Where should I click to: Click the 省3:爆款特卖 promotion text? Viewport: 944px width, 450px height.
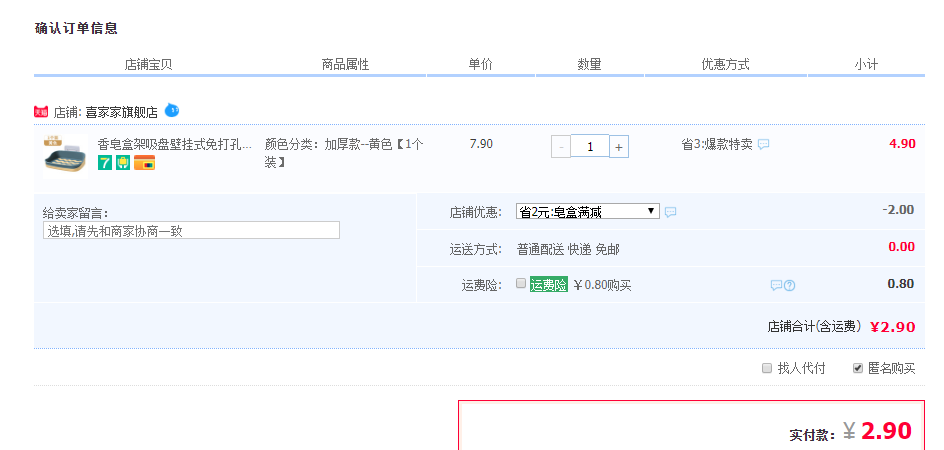[716, 145]
